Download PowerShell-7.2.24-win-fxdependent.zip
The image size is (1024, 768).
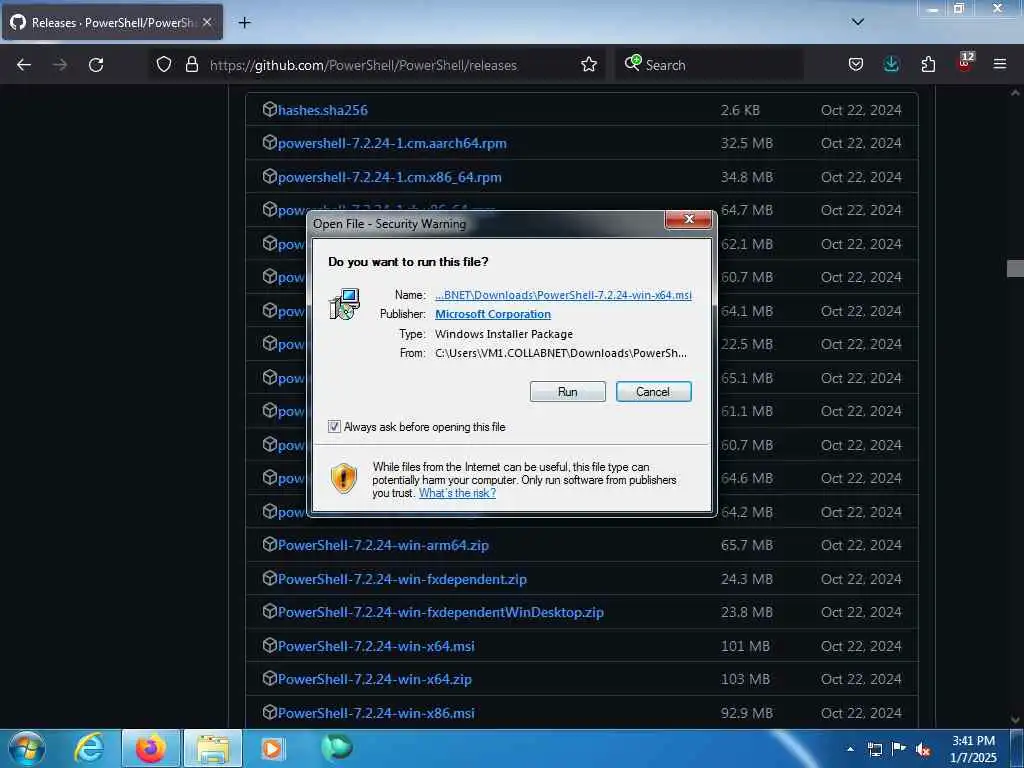[x=402, y=579]
